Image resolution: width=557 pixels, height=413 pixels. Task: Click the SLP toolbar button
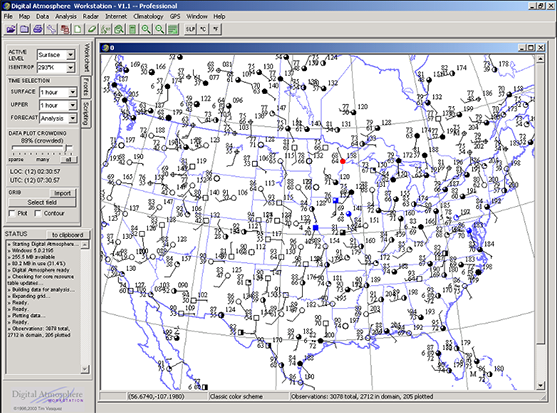(190, 29)
